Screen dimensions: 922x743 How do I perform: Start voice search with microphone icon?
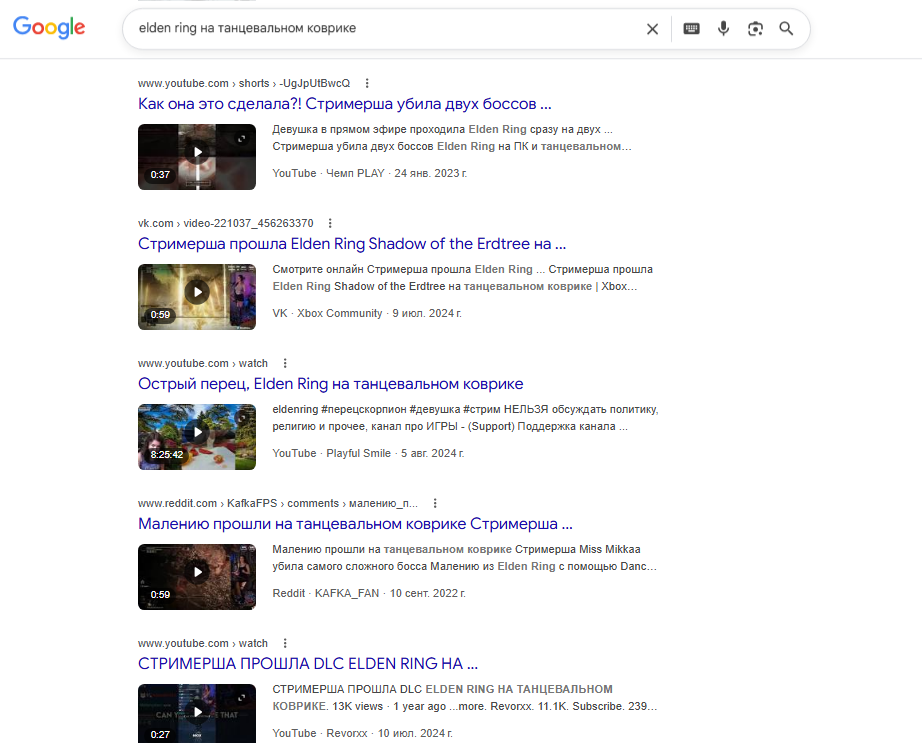(x=723, y=28)
